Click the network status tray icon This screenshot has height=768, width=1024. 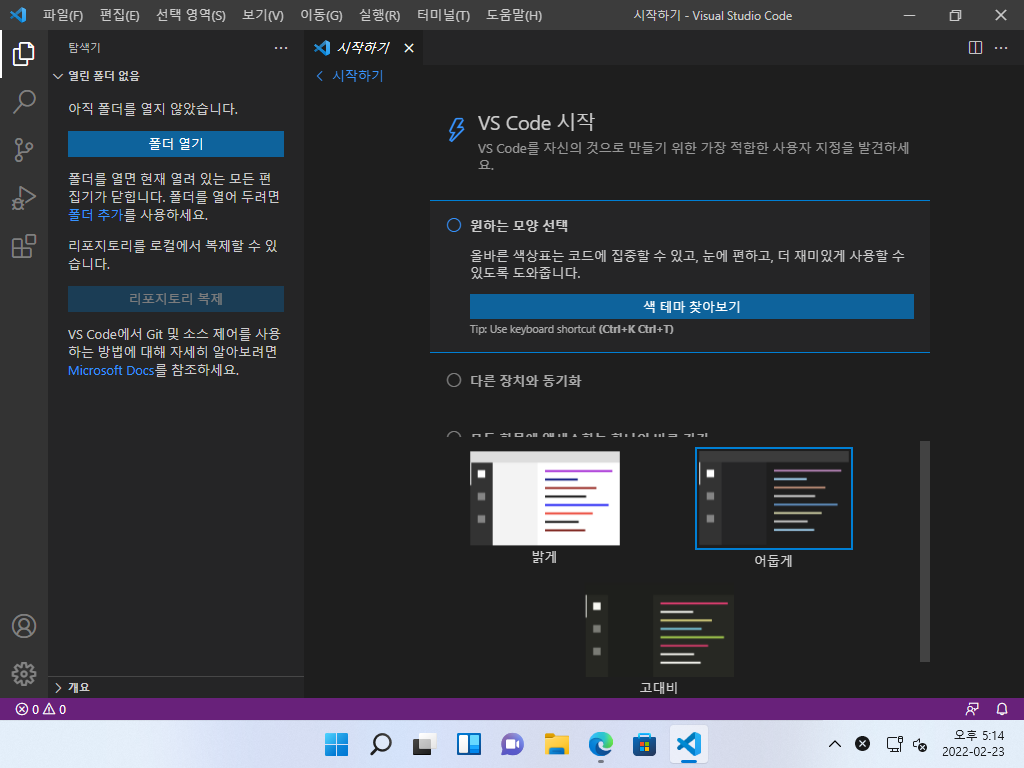point(894,744)
